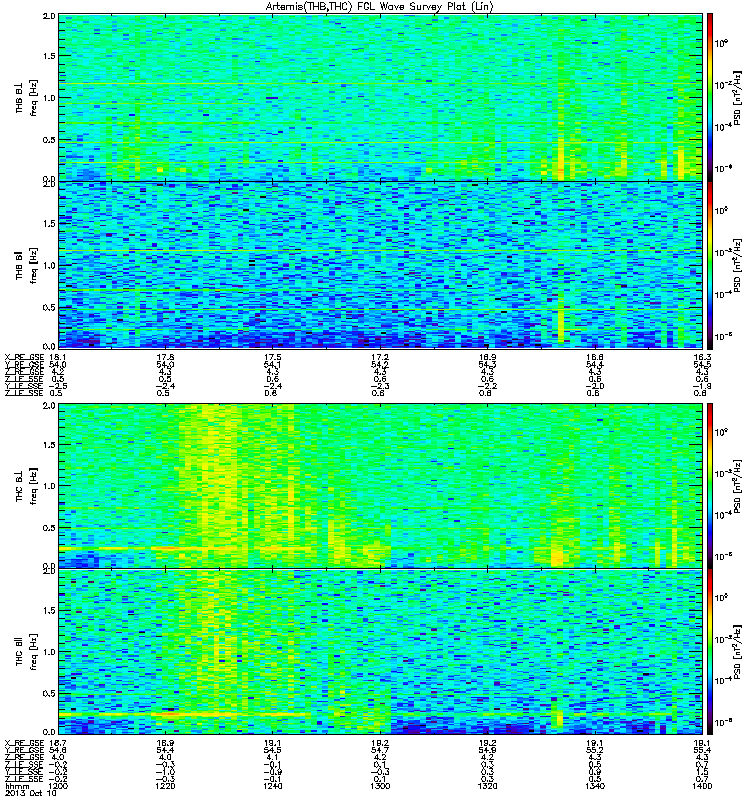Screen dimensions: 750x800
Task: Click the PSD [nT²/Hz] label of the THC B⊥ panel
Action: 737,486
